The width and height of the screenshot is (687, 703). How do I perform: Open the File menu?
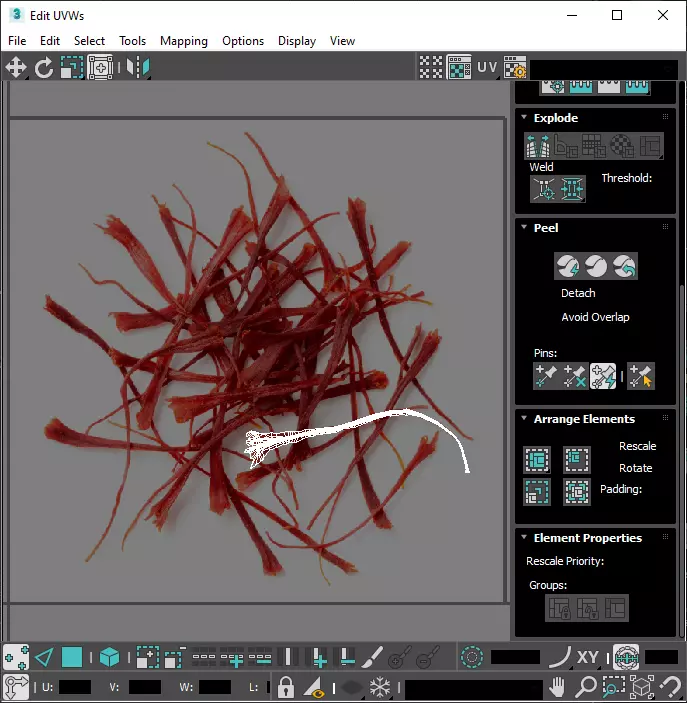click(x=17, y=41)
